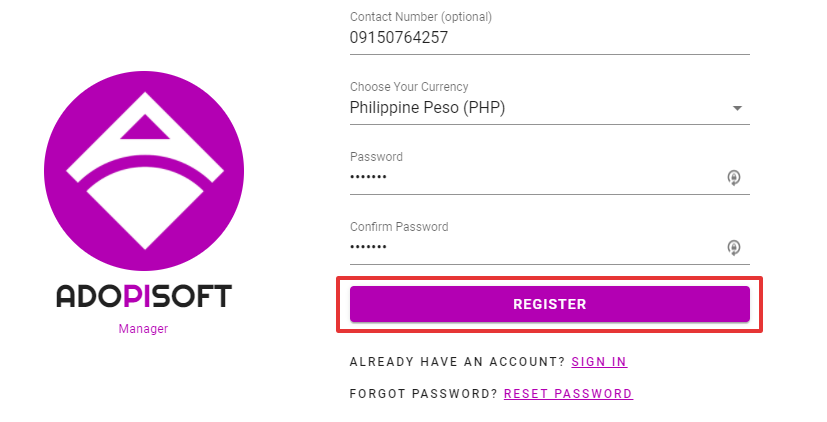Click the ADOPISOFT wordmark text
Screen dimensions: 827x422
click(x=144, y=296)
